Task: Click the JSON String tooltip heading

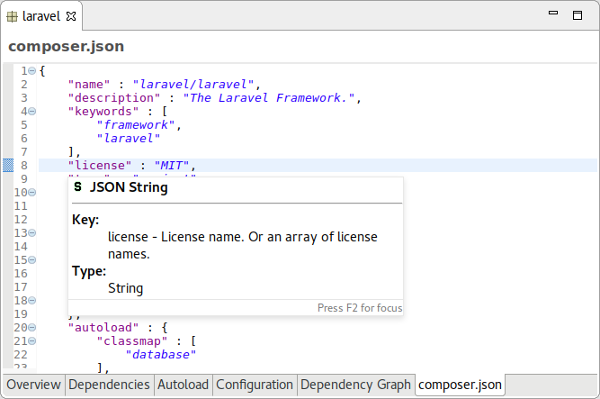Action: coord(129,187)
